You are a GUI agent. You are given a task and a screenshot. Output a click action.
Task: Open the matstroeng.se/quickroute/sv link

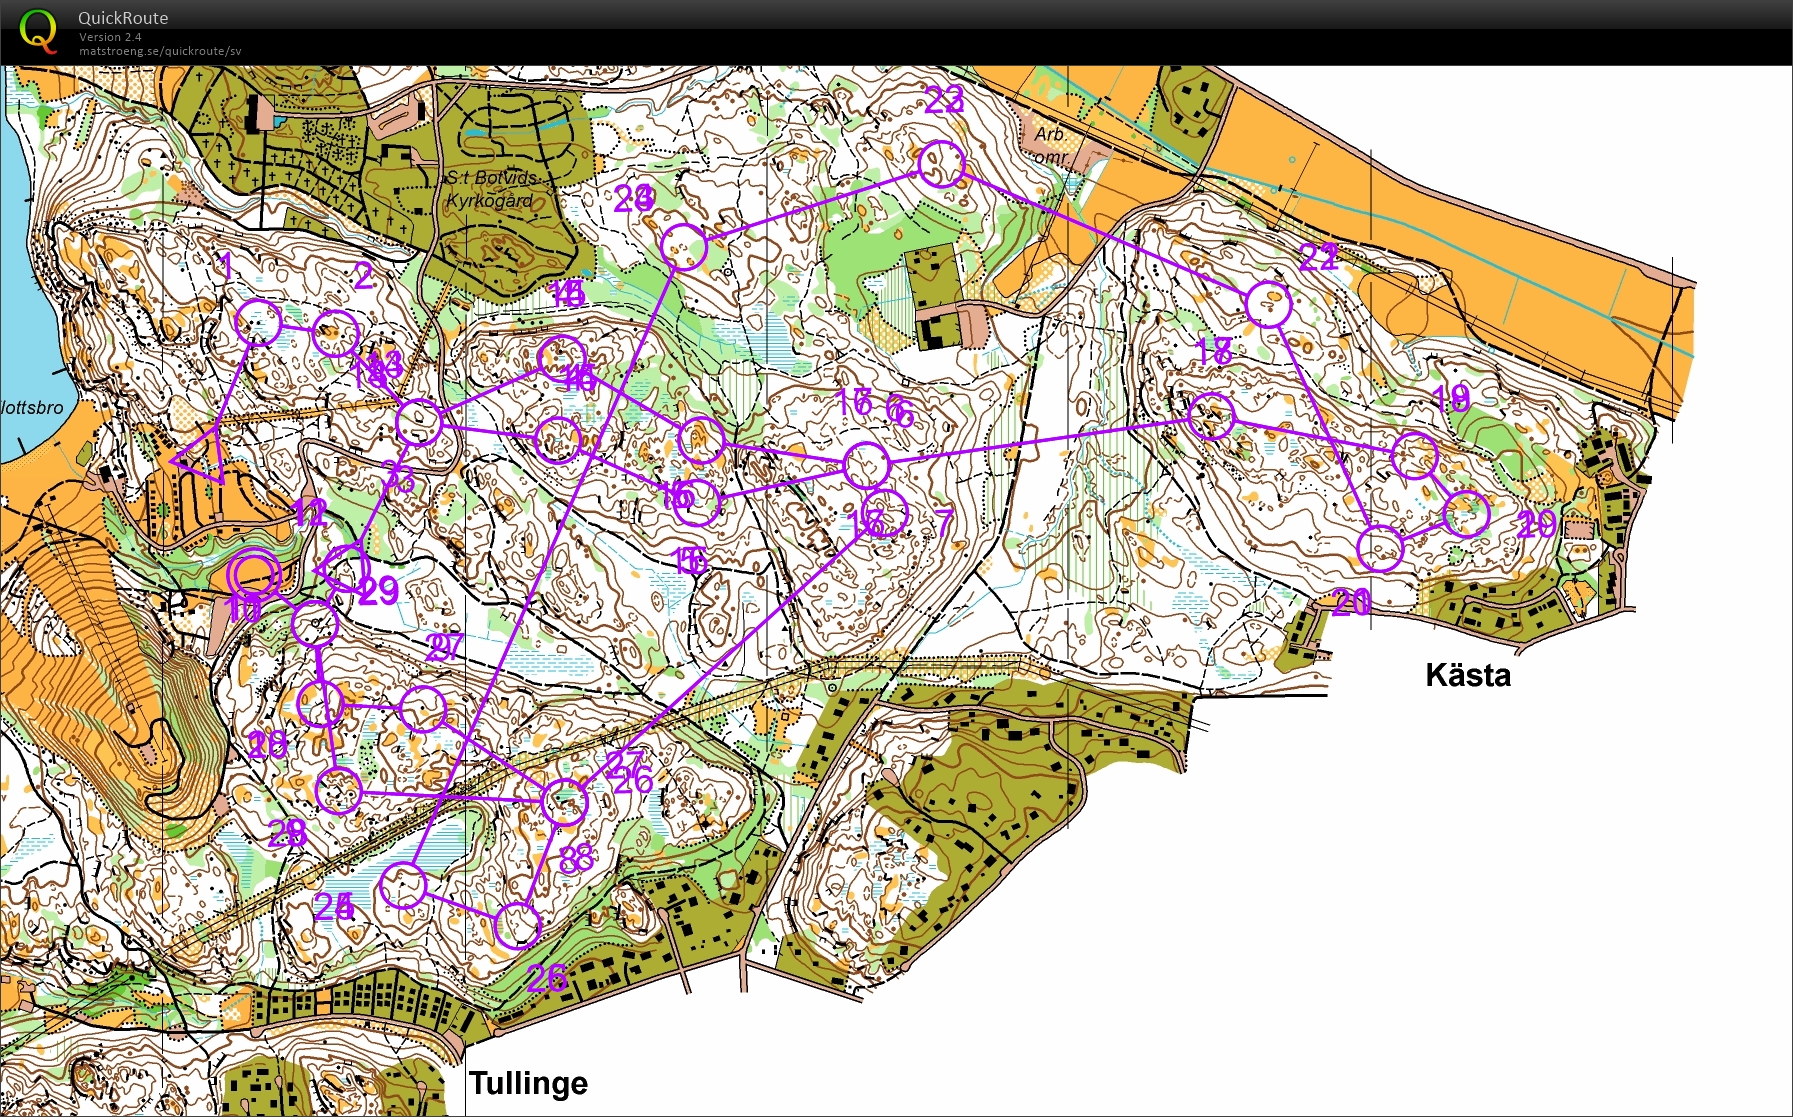click(x=160, y=51)
